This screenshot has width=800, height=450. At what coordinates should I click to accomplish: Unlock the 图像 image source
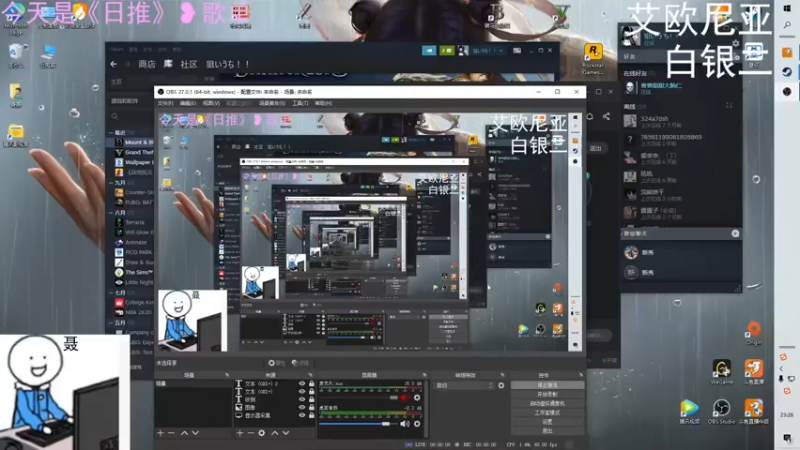pos(311,407)
